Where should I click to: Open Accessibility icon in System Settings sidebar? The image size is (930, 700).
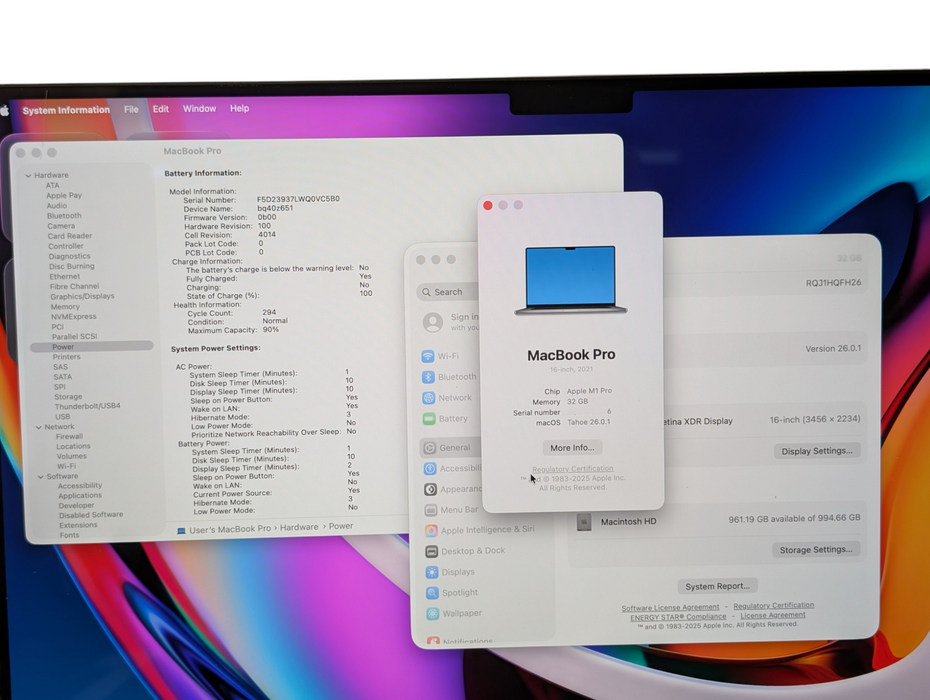click(x=431, y=469)
